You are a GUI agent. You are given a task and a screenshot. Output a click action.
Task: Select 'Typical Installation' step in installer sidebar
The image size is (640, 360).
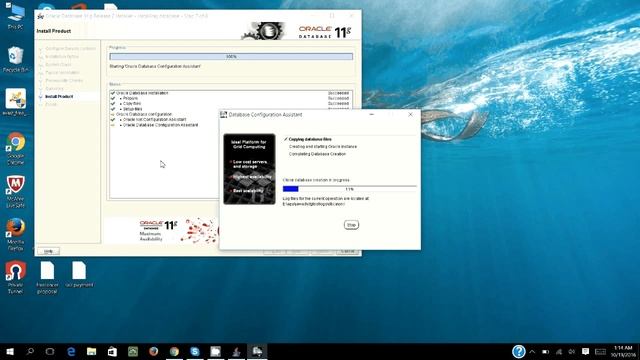[x=62, y=72]
